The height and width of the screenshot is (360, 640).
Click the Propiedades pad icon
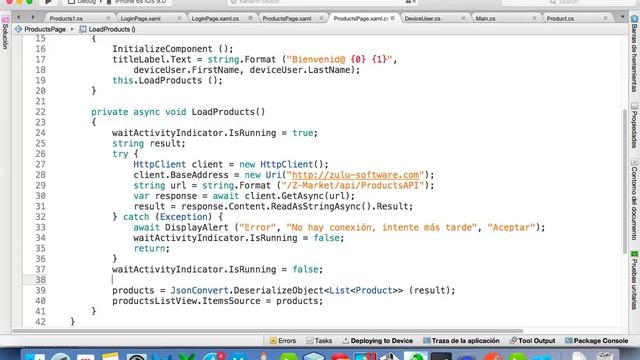click(x=634, y=106)
